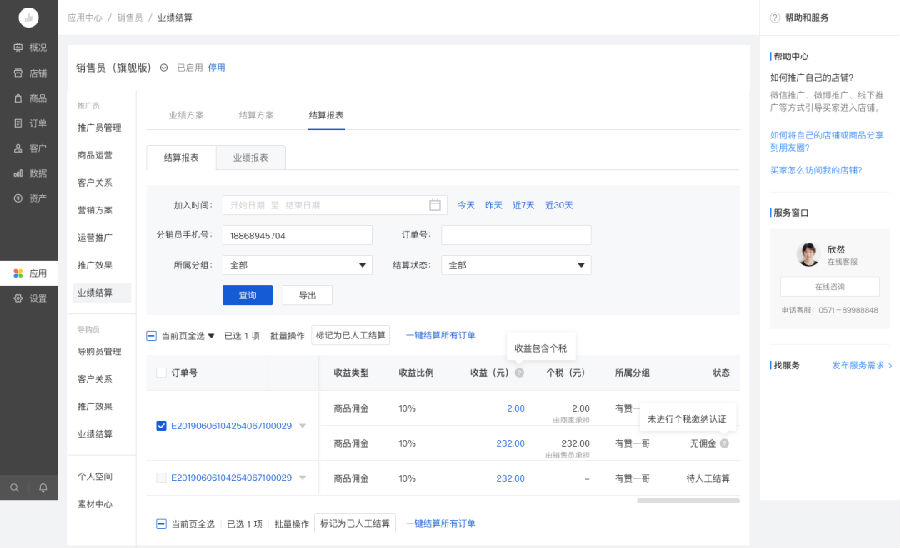Click top 标记为已人工结算 button

point(351,335)
